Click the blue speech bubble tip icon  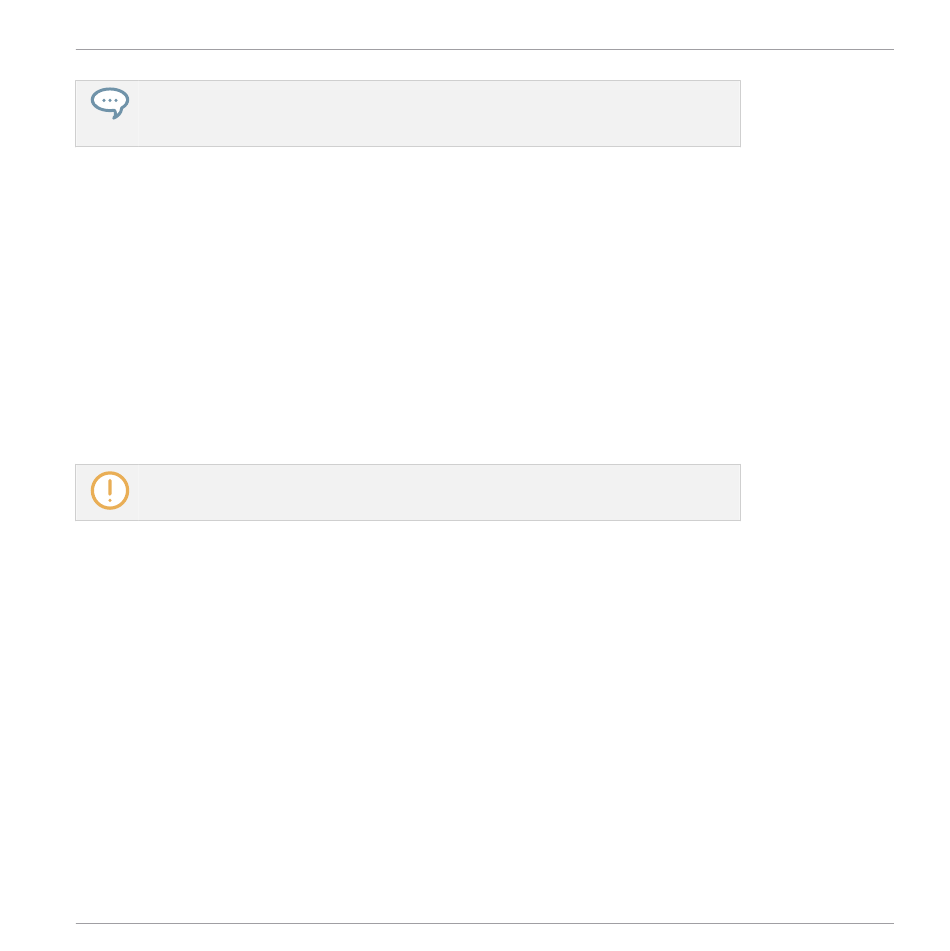[x=110, y=103]
